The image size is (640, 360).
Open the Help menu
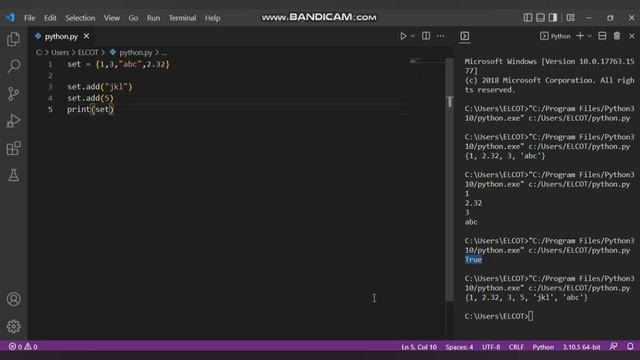point(212,18)
